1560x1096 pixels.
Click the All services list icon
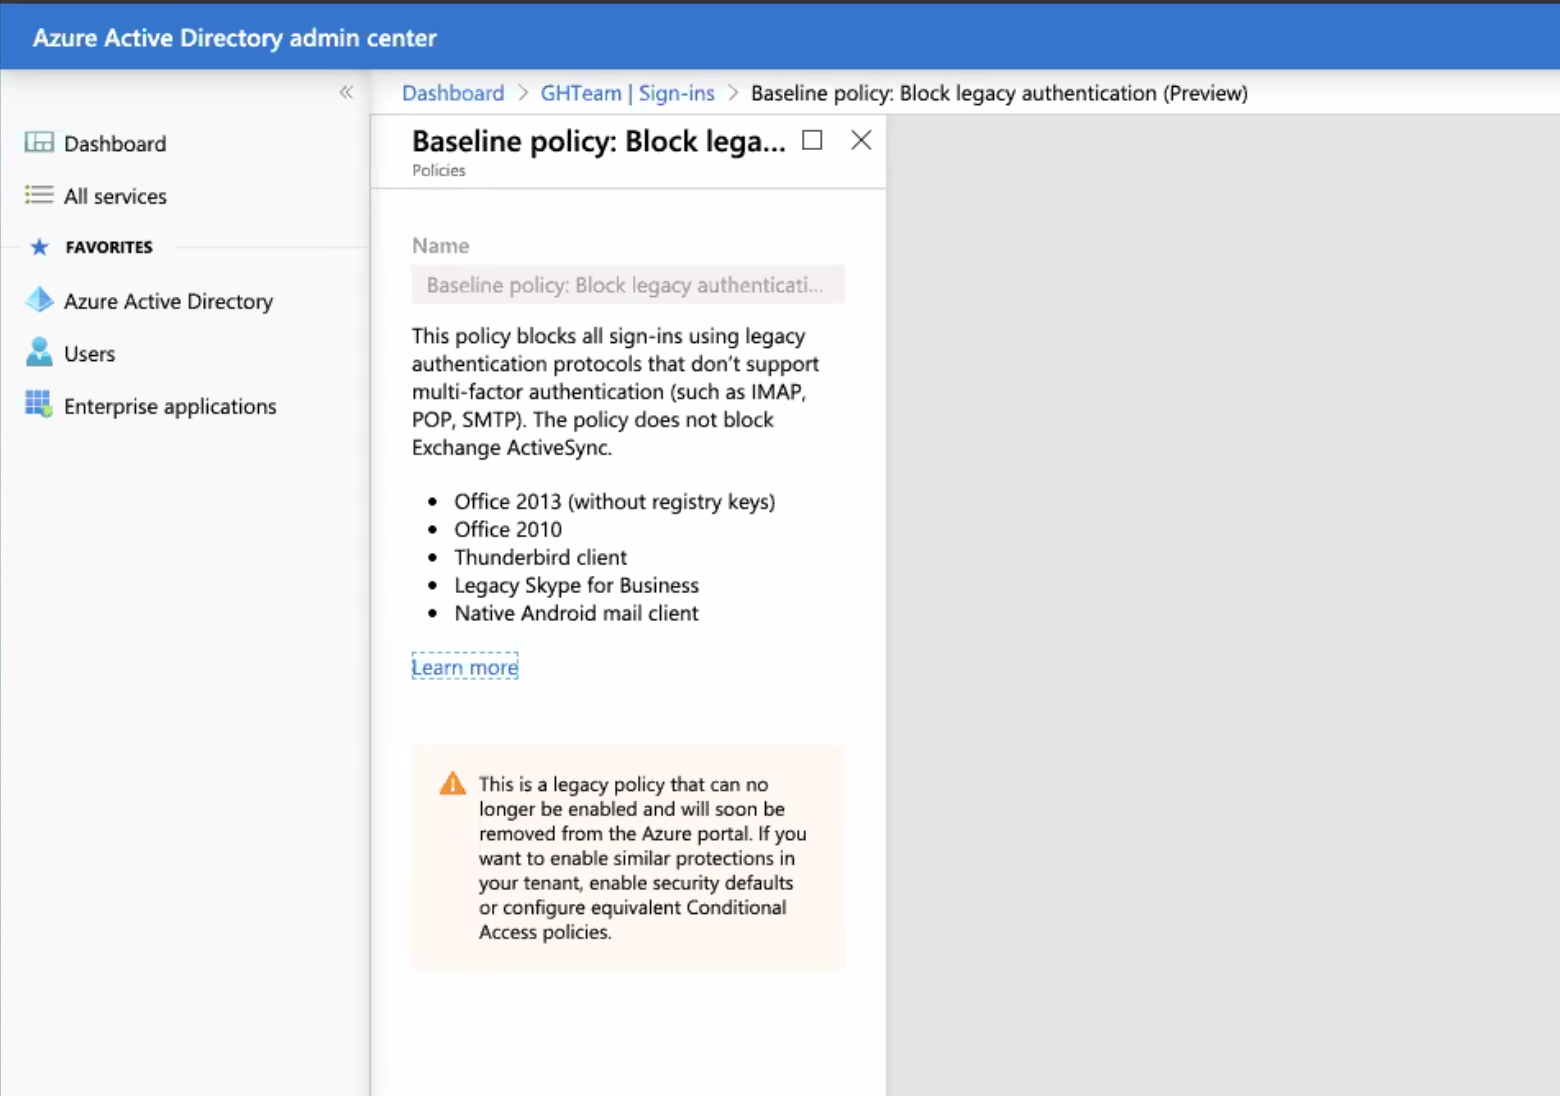pyautogui.click(x=39, y=195)
